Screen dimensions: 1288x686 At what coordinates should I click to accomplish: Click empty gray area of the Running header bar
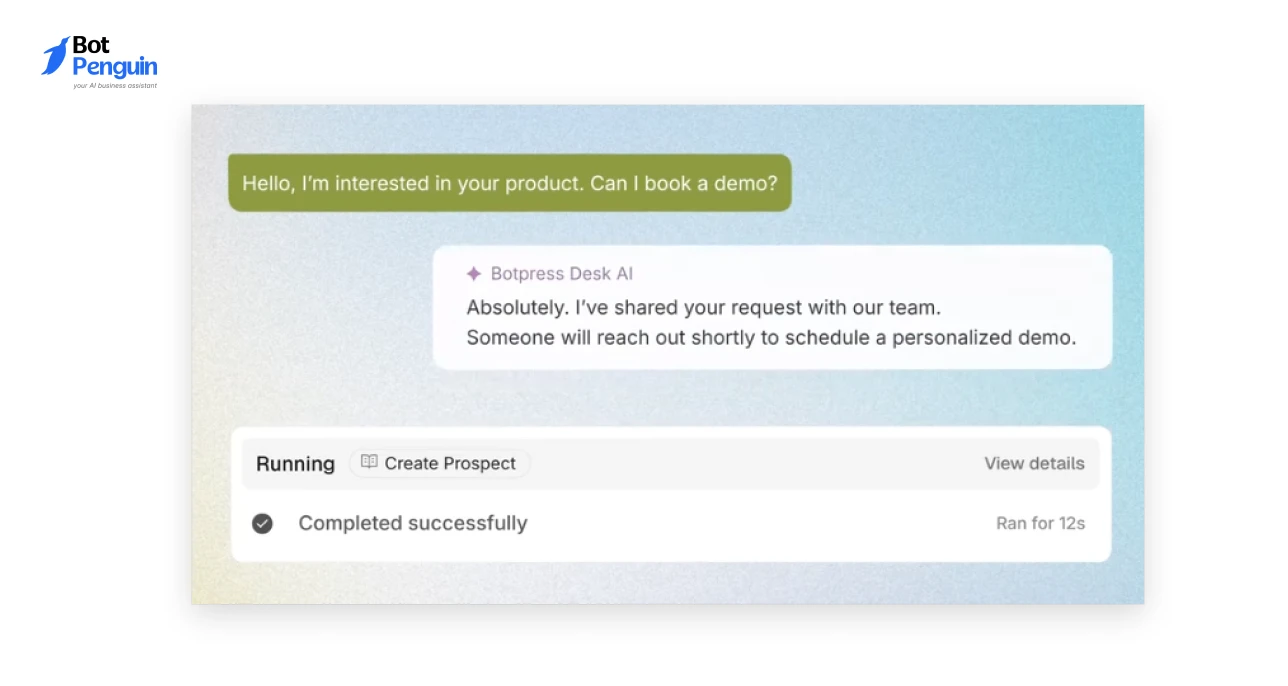[x=750, y=463]
